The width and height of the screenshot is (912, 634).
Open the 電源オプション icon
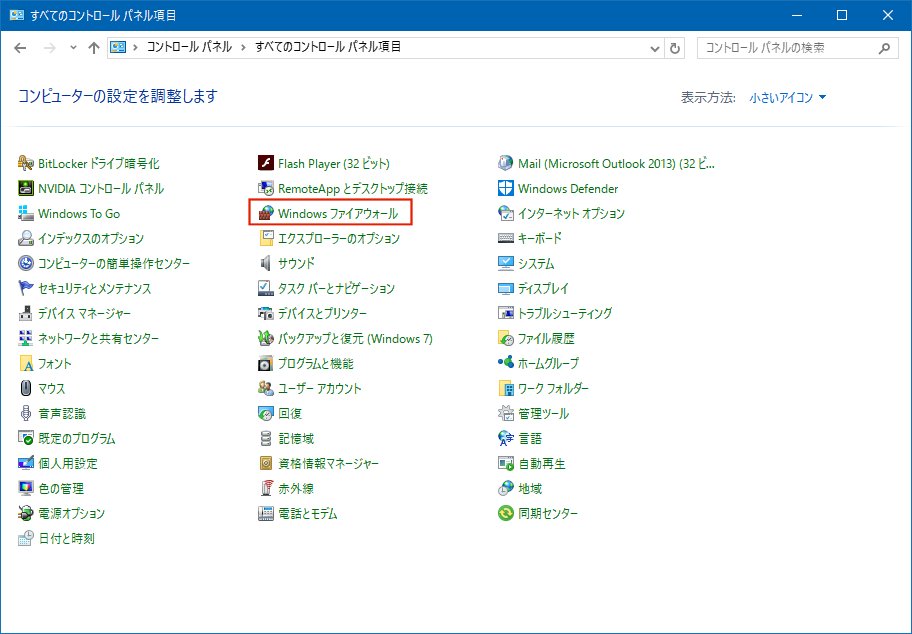[26, 513]
